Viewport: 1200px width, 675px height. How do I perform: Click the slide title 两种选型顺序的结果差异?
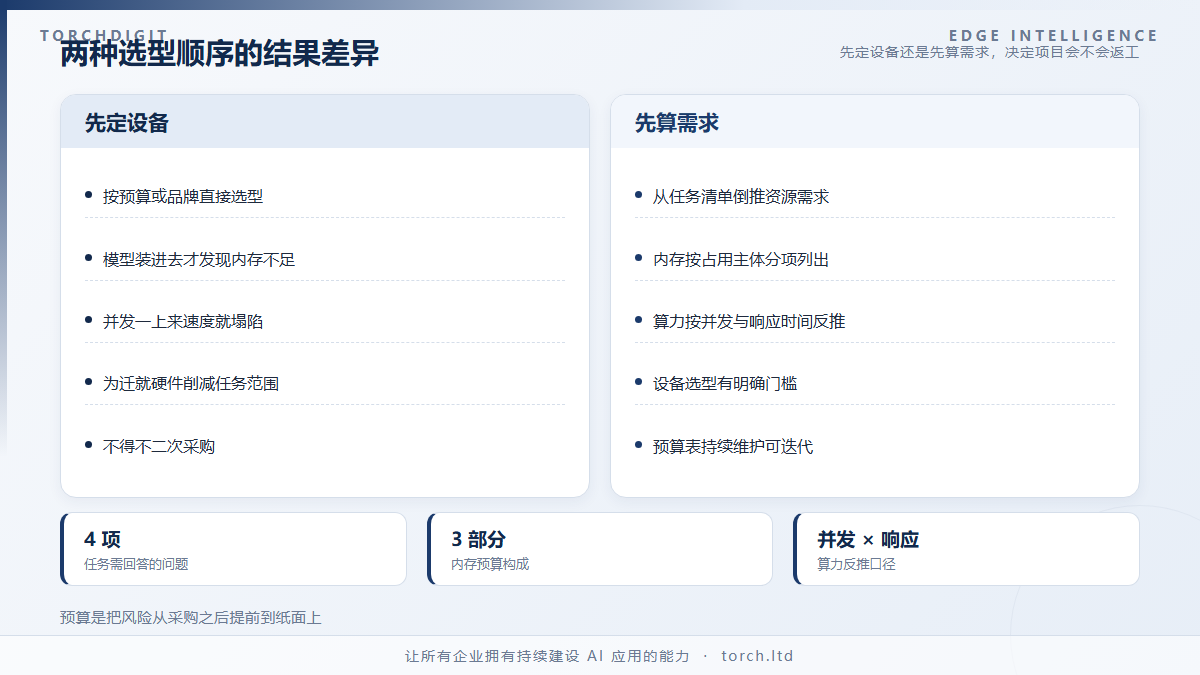coord(219,54)
